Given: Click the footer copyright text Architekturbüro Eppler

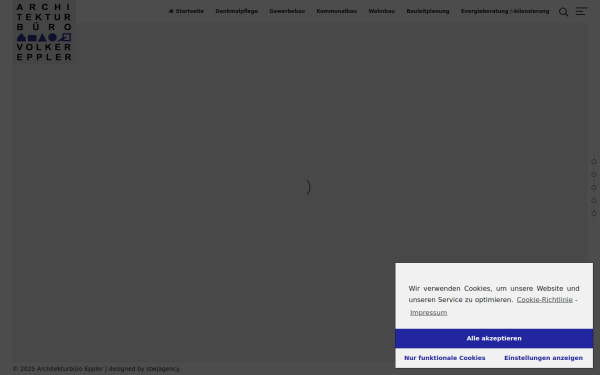Looking at the screenshot, I should 70,369.
